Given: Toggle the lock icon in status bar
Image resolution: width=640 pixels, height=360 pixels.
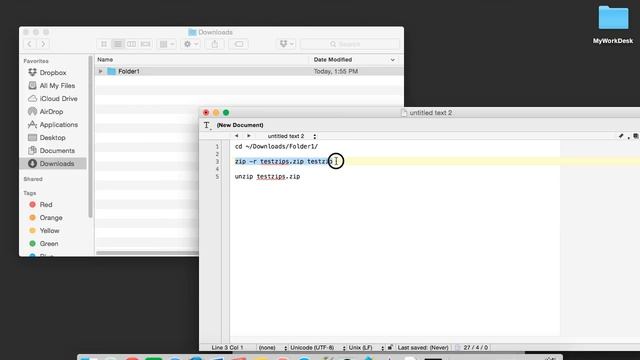Looking at the screenshot, I should point(390,348).
